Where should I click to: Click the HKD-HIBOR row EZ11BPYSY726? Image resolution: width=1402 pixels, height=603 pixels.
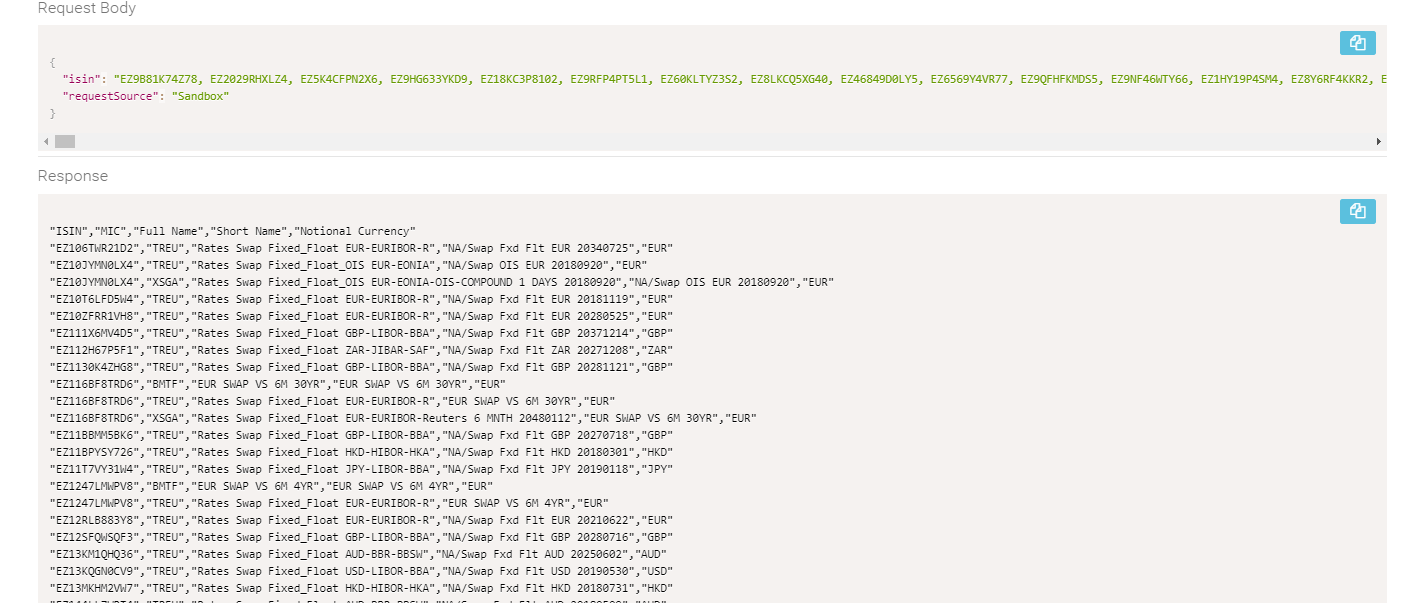[x=361, y=452]
